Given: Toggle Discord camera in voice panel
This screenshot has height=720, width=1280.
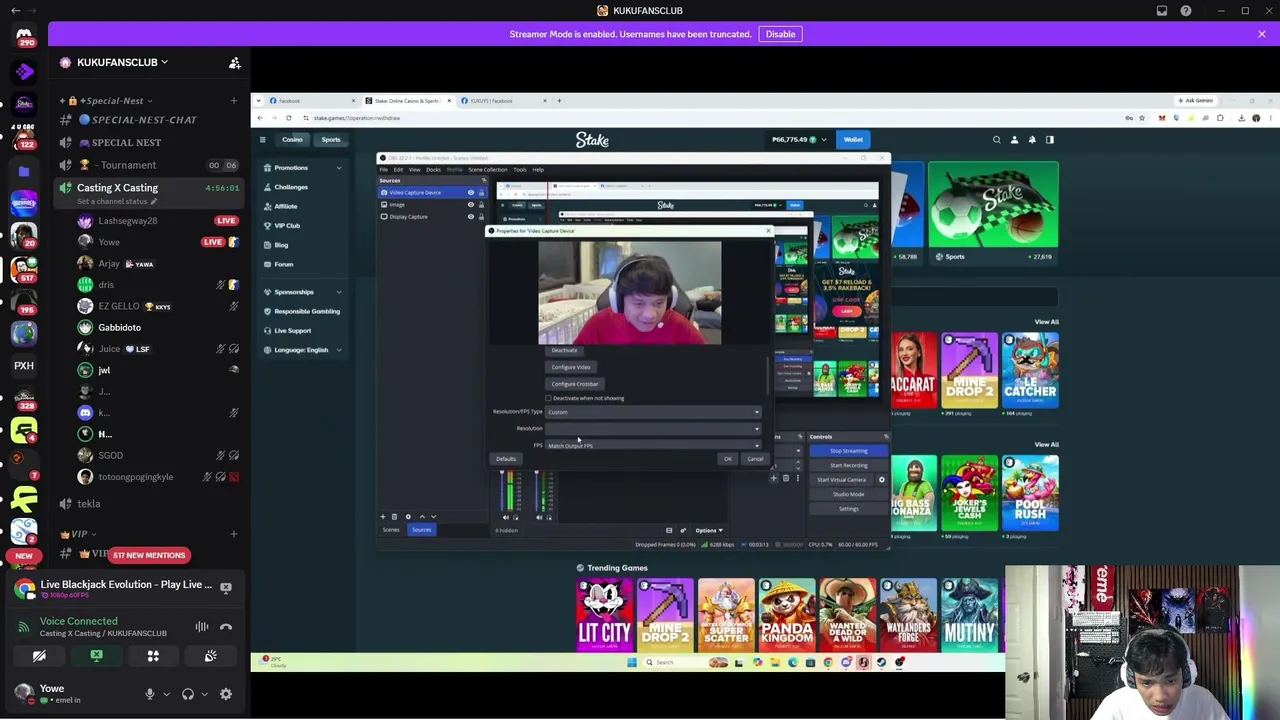Looking at the screenshot, I should pyautogui.click(x=39, y=656).
